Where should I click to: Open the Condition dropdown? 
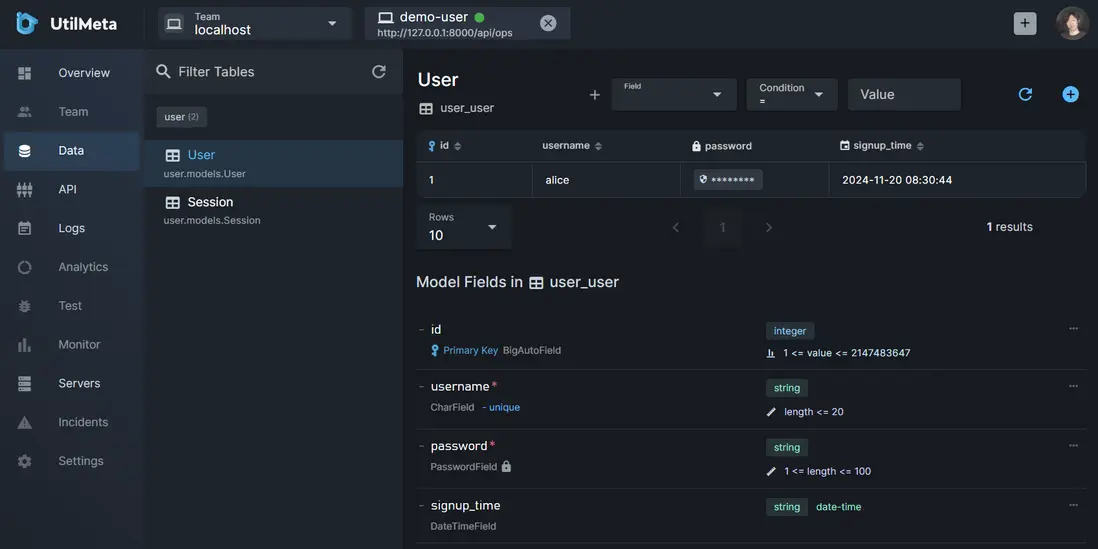pyautogui.click(x=792, y=95)
